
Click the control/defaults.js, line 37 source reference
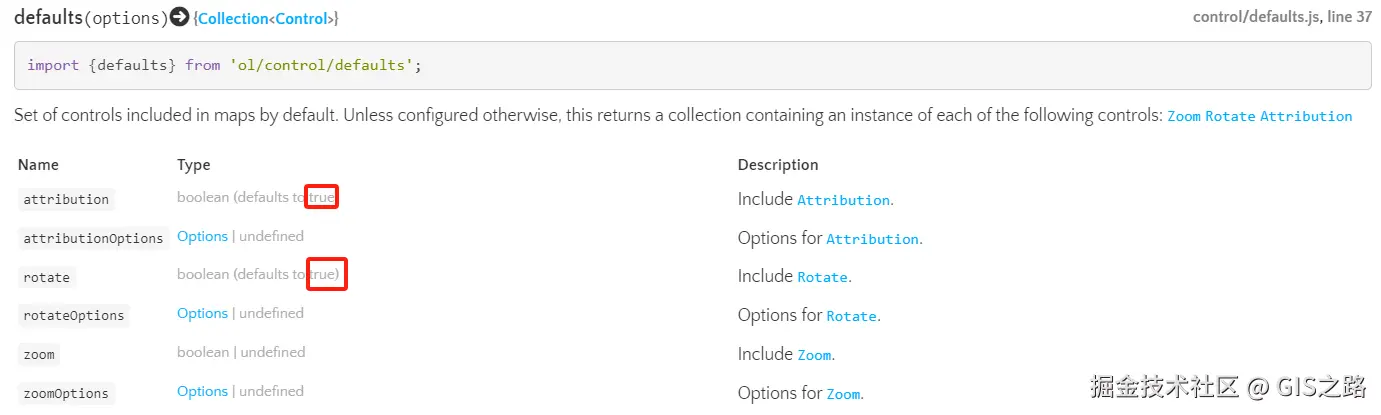click(x=1281, y=17)
